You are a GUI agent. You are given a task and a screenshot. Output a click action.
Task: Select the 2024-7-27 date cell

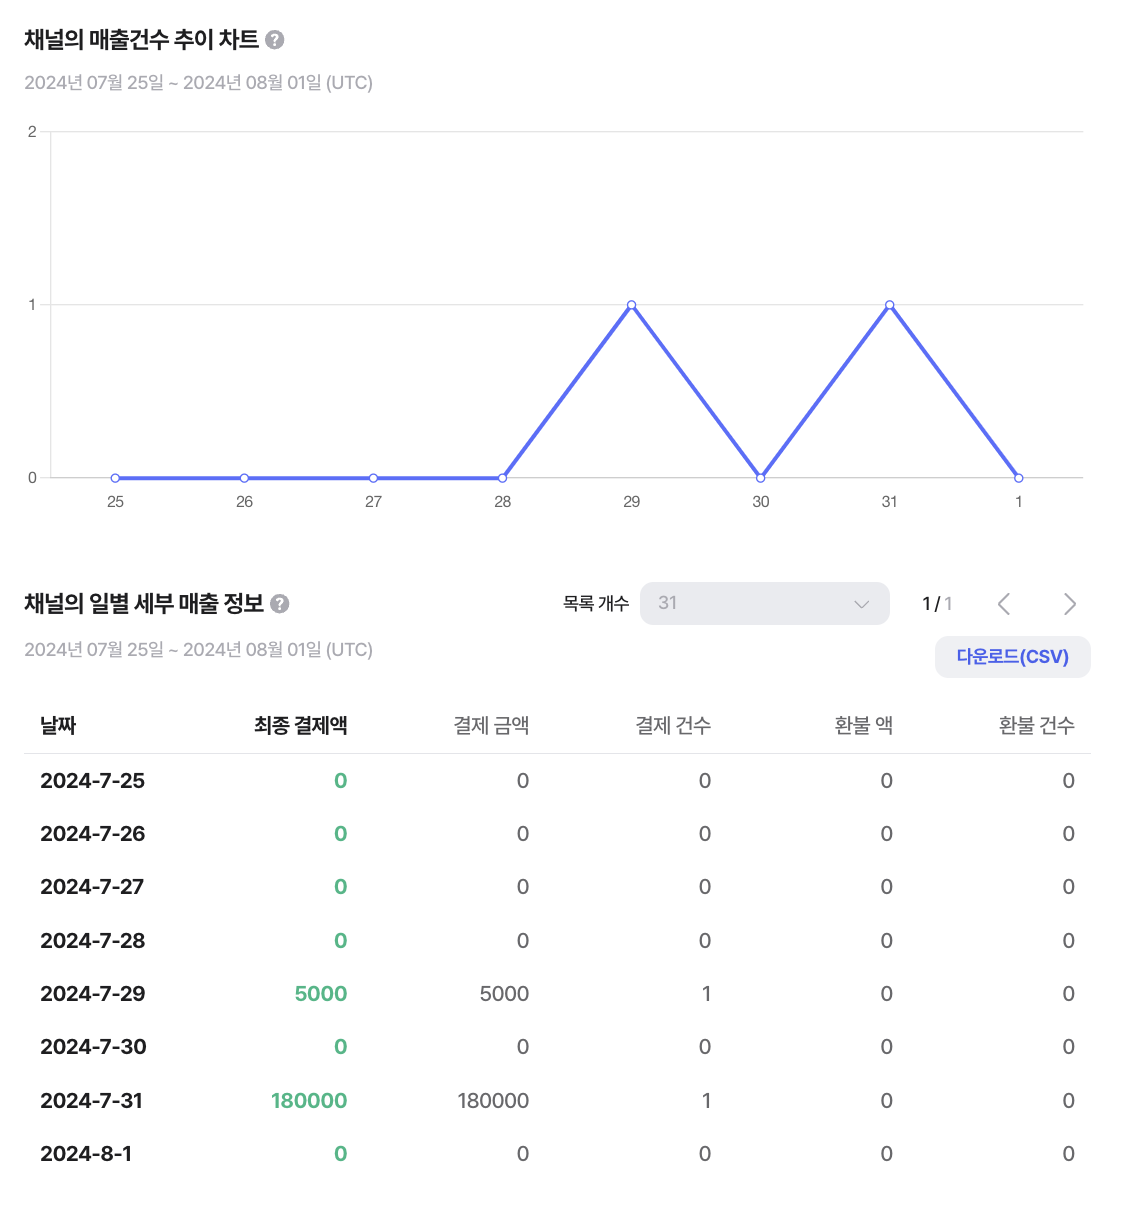92,887
